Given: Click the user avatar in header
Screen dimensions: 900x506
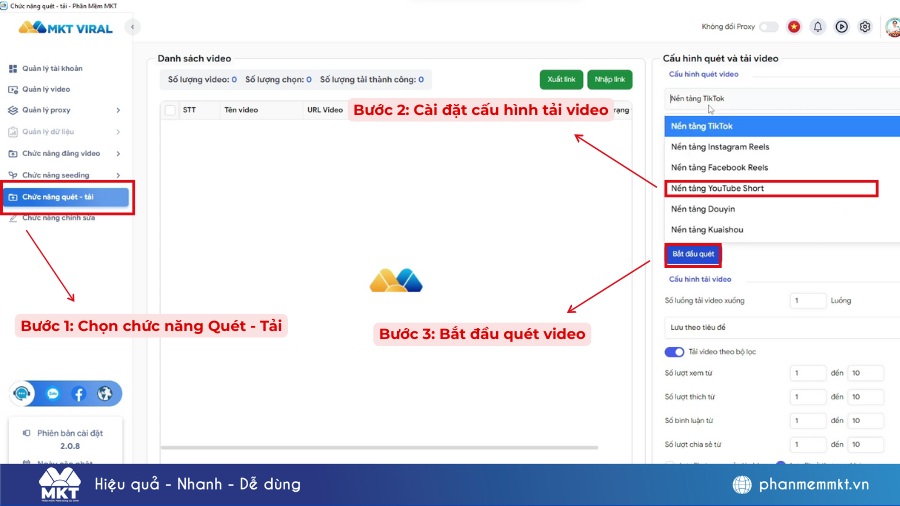Looking at the screenshot, I should pyautogui.click(x=893, y=27).
